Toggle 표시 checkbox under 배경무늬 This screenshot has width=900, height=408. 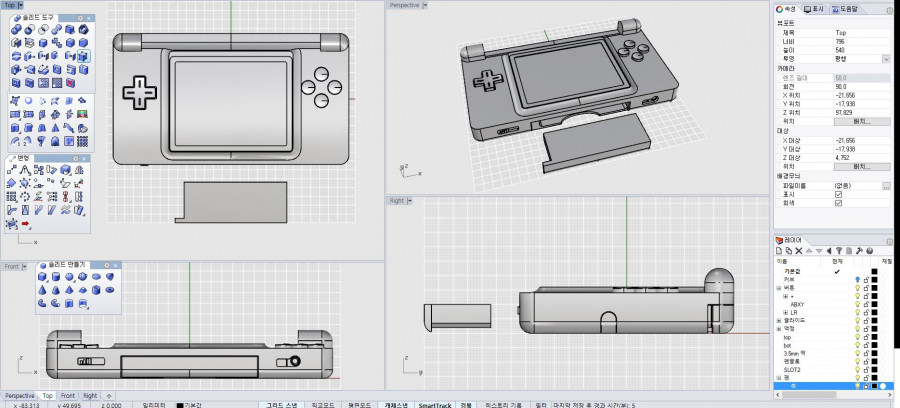tap(838, 195)
